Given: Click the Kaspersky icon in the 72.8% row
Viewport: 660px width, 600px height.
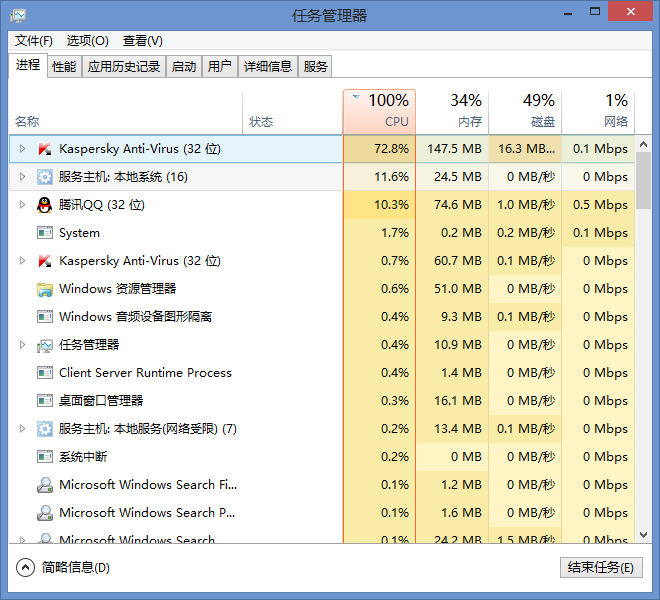Looking at the screenshot, I should (45, 149).
